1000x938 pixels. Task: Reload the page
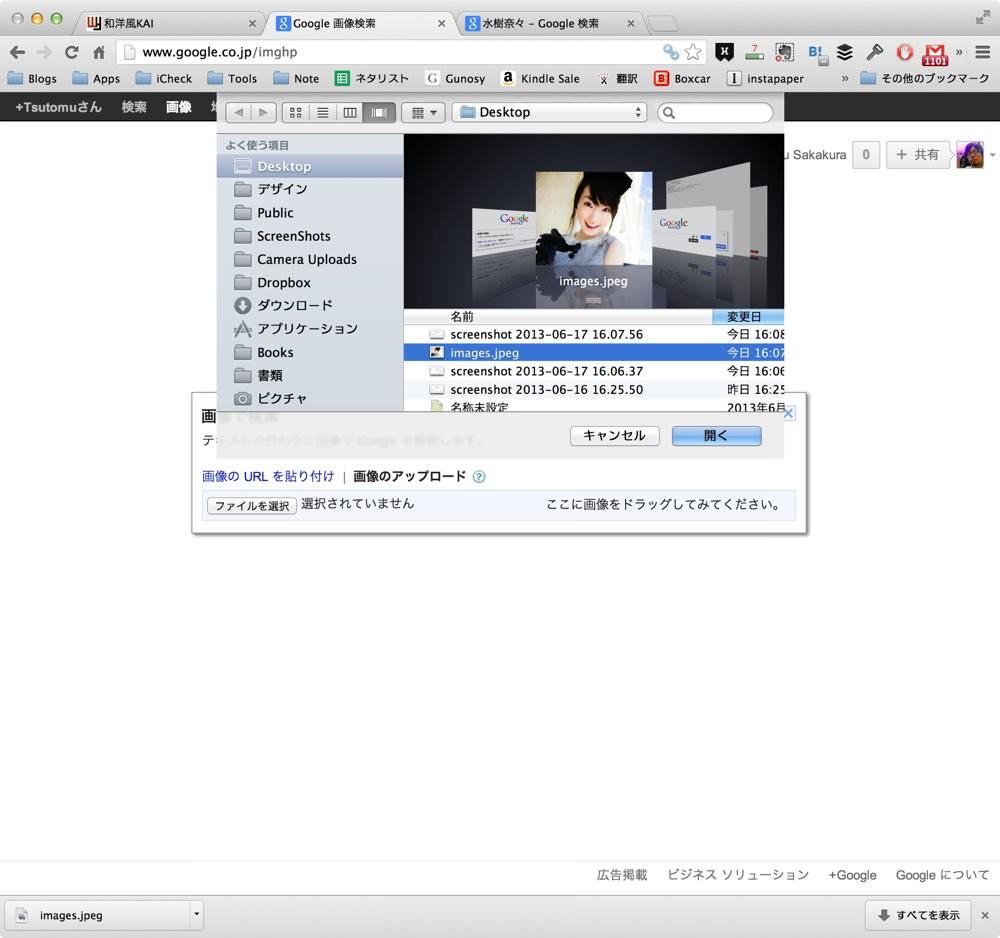(x=71, y=52)
